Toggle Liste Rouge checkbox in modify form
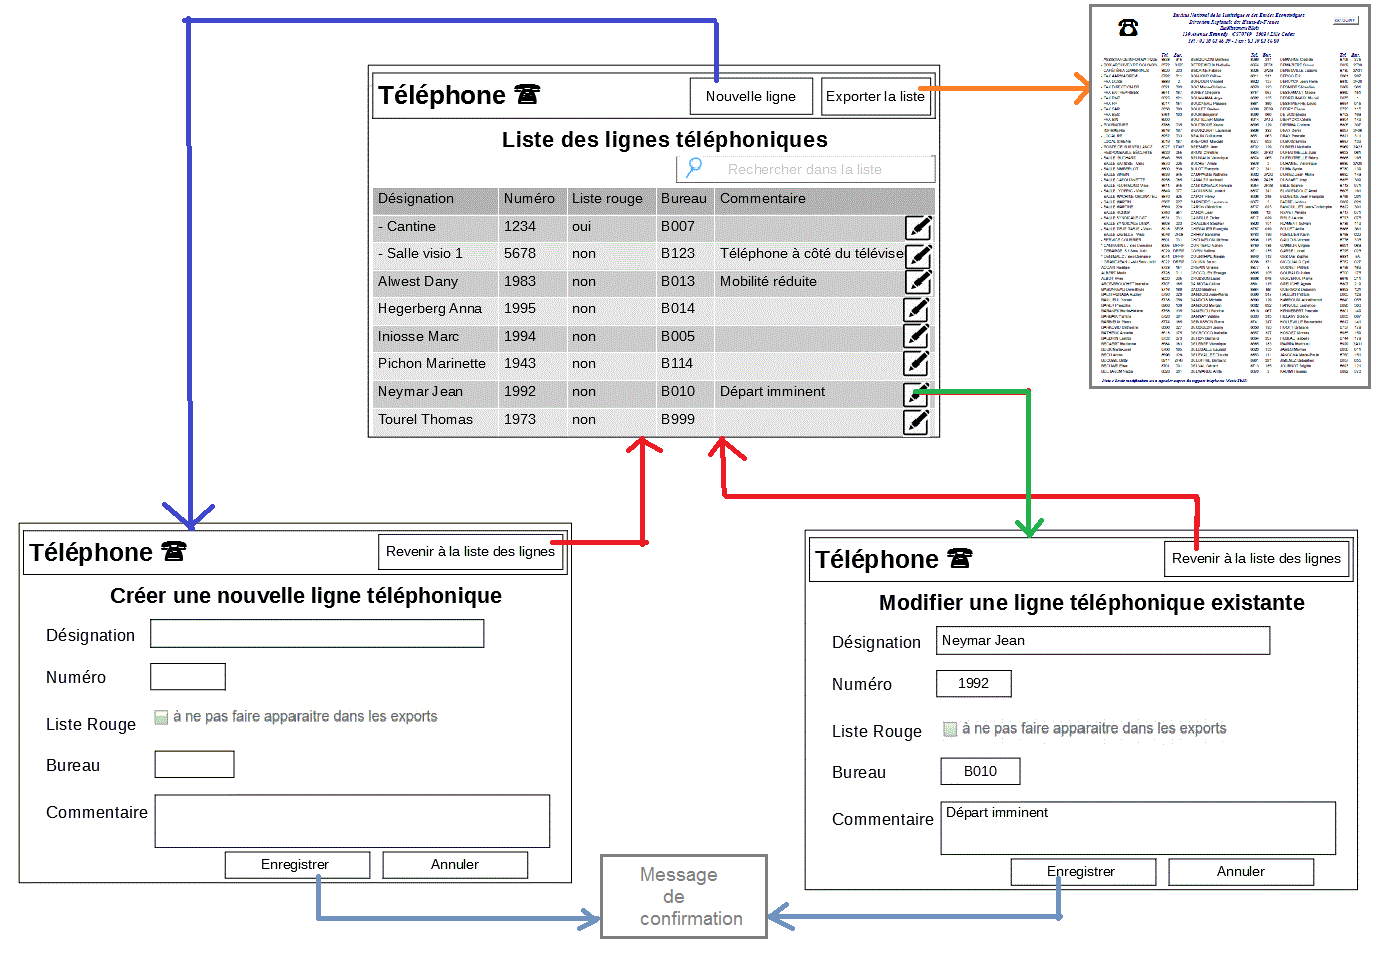1385x961 pixels. click(950, 729)
